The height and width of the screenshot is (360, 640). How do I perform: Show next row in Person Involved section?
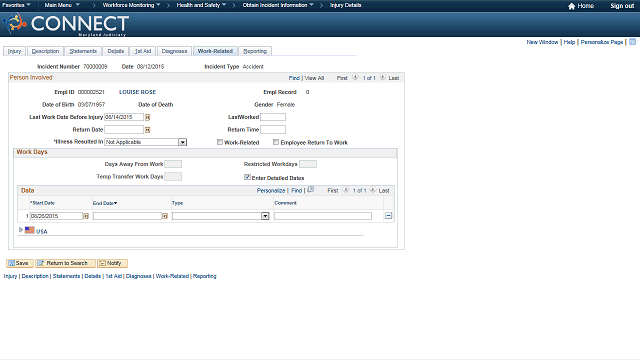point(382,77)
